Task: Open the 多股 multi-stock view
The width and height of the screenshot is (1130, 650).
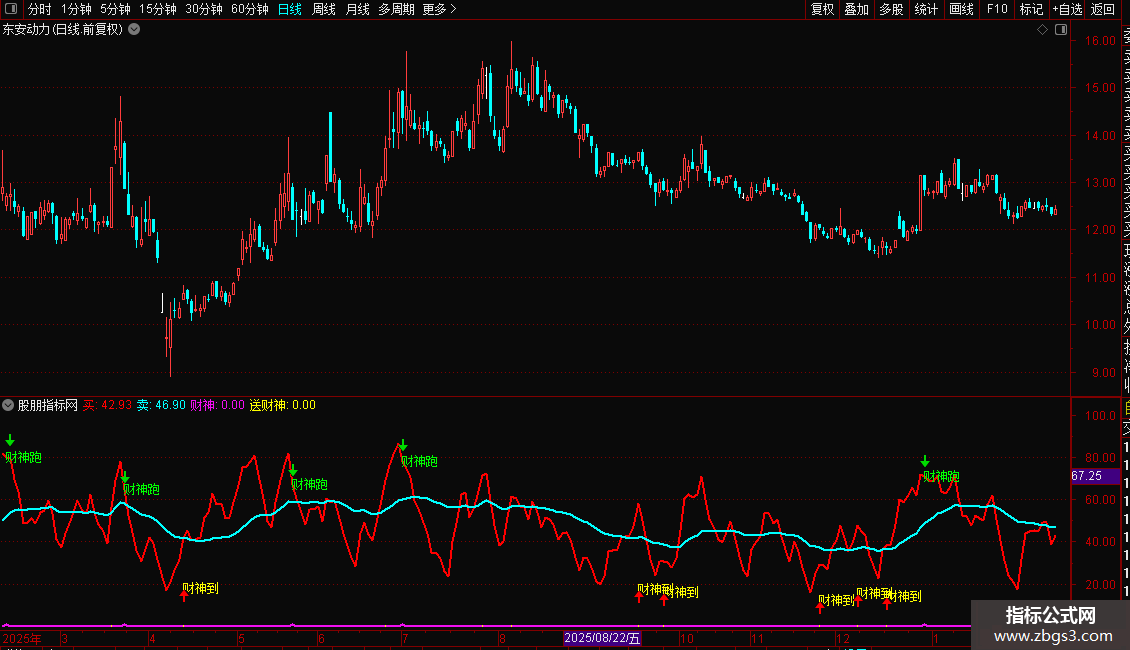Action: (891, 9)
